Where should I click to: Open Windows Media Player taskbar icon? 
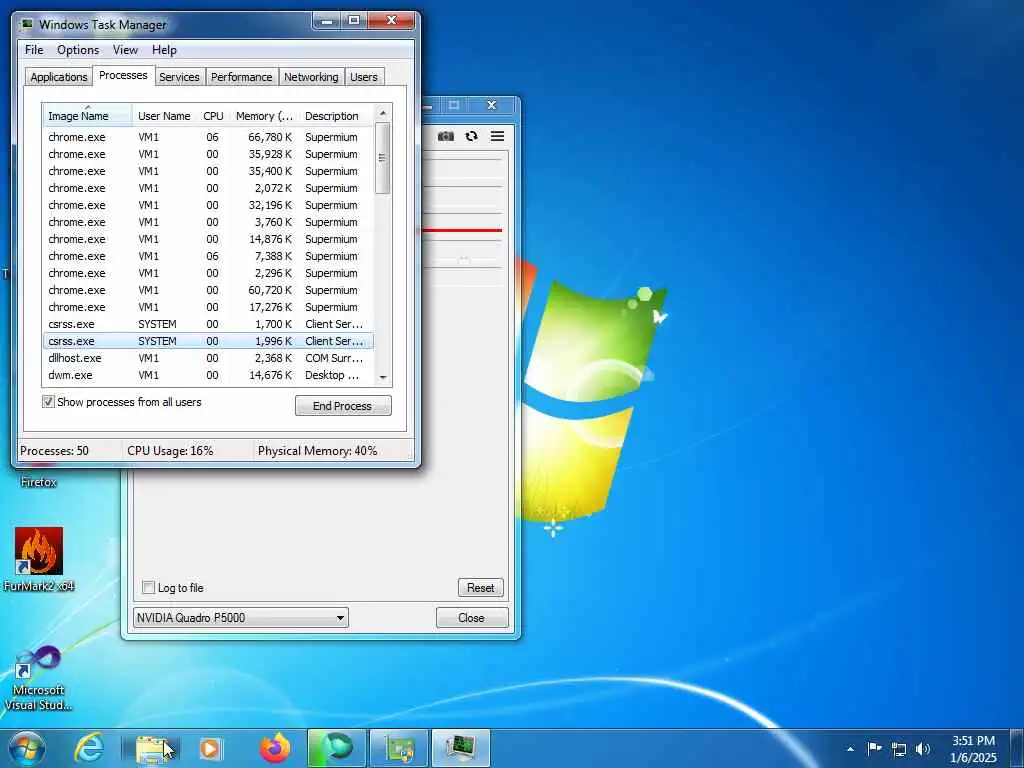pos(210,748)
